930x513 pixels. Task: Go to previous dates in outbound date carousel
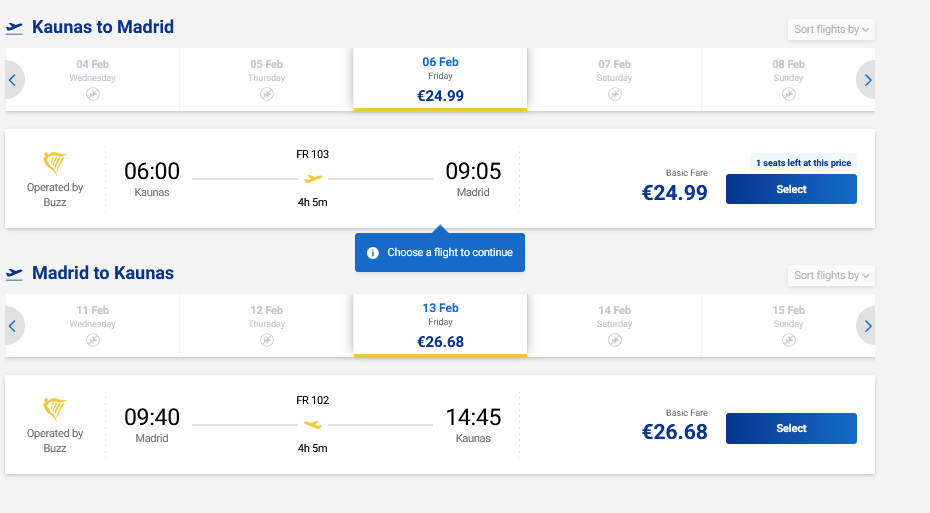(x=14, y=80)
